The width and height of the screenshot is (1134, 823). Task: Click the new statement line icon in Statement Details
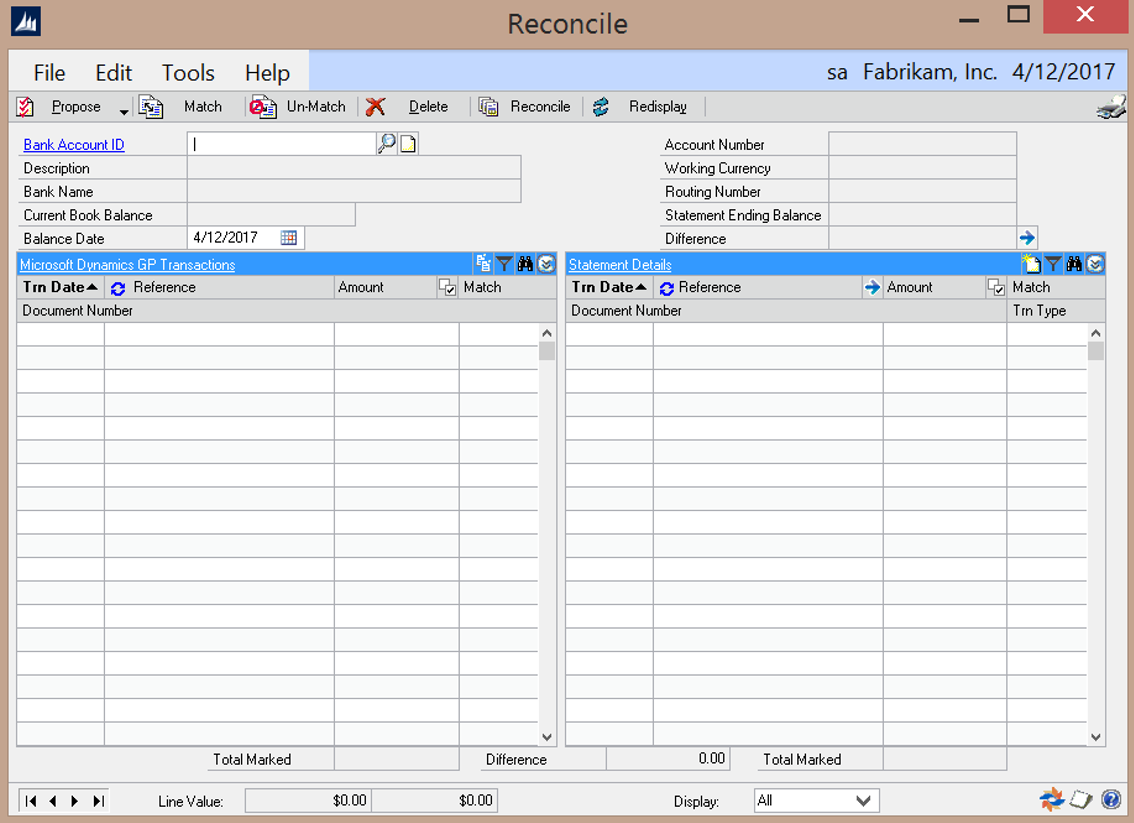1031,264
